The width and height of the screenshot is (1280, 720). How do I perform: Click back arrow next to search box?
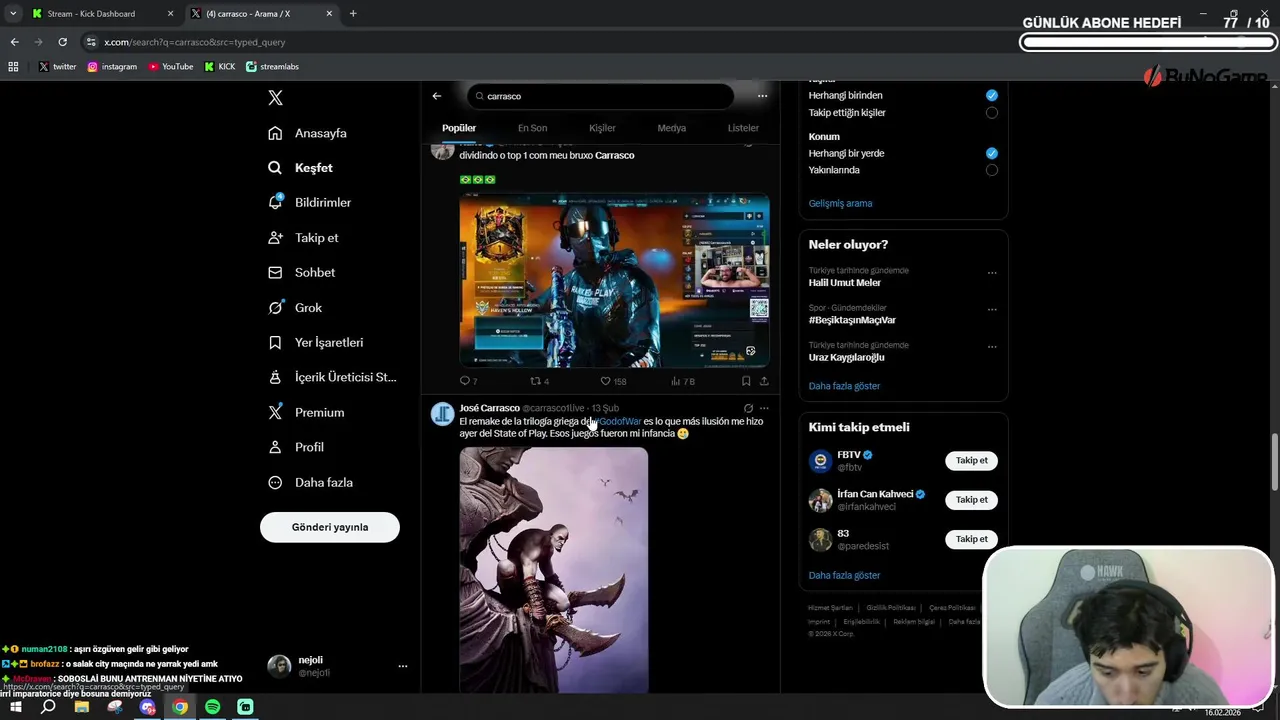coord(437,96)
